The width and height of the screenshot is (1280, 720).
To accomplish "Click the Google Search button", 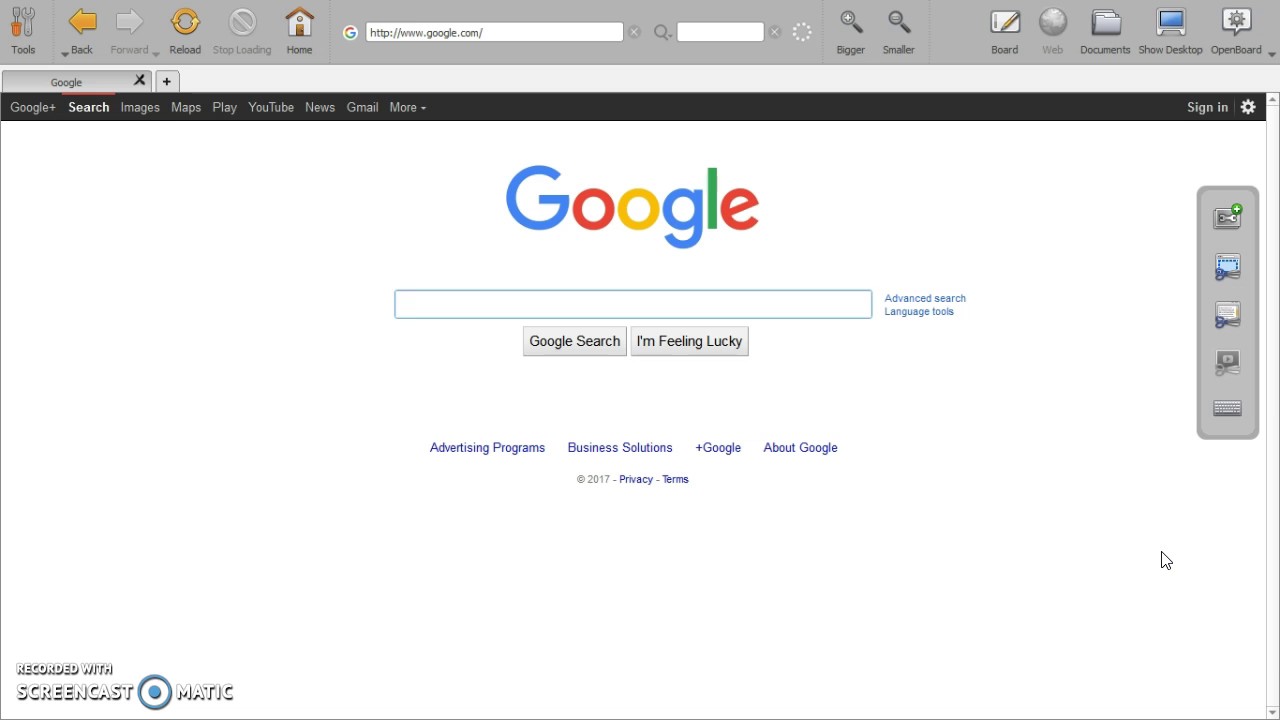I will click(x=575, y=341).
